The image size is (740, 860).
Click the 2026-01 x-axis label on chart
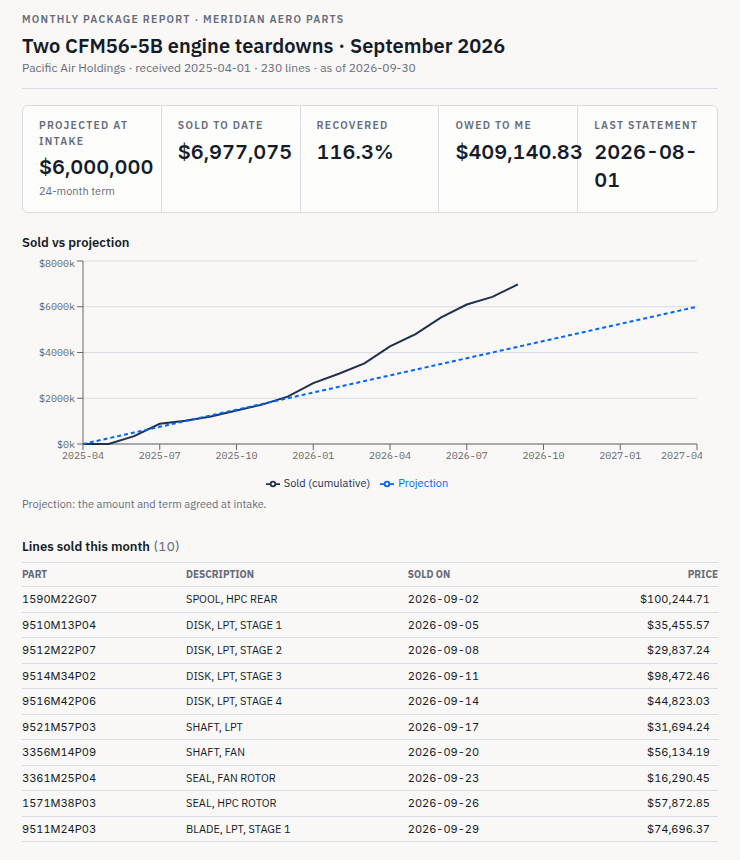coord(313,455)
